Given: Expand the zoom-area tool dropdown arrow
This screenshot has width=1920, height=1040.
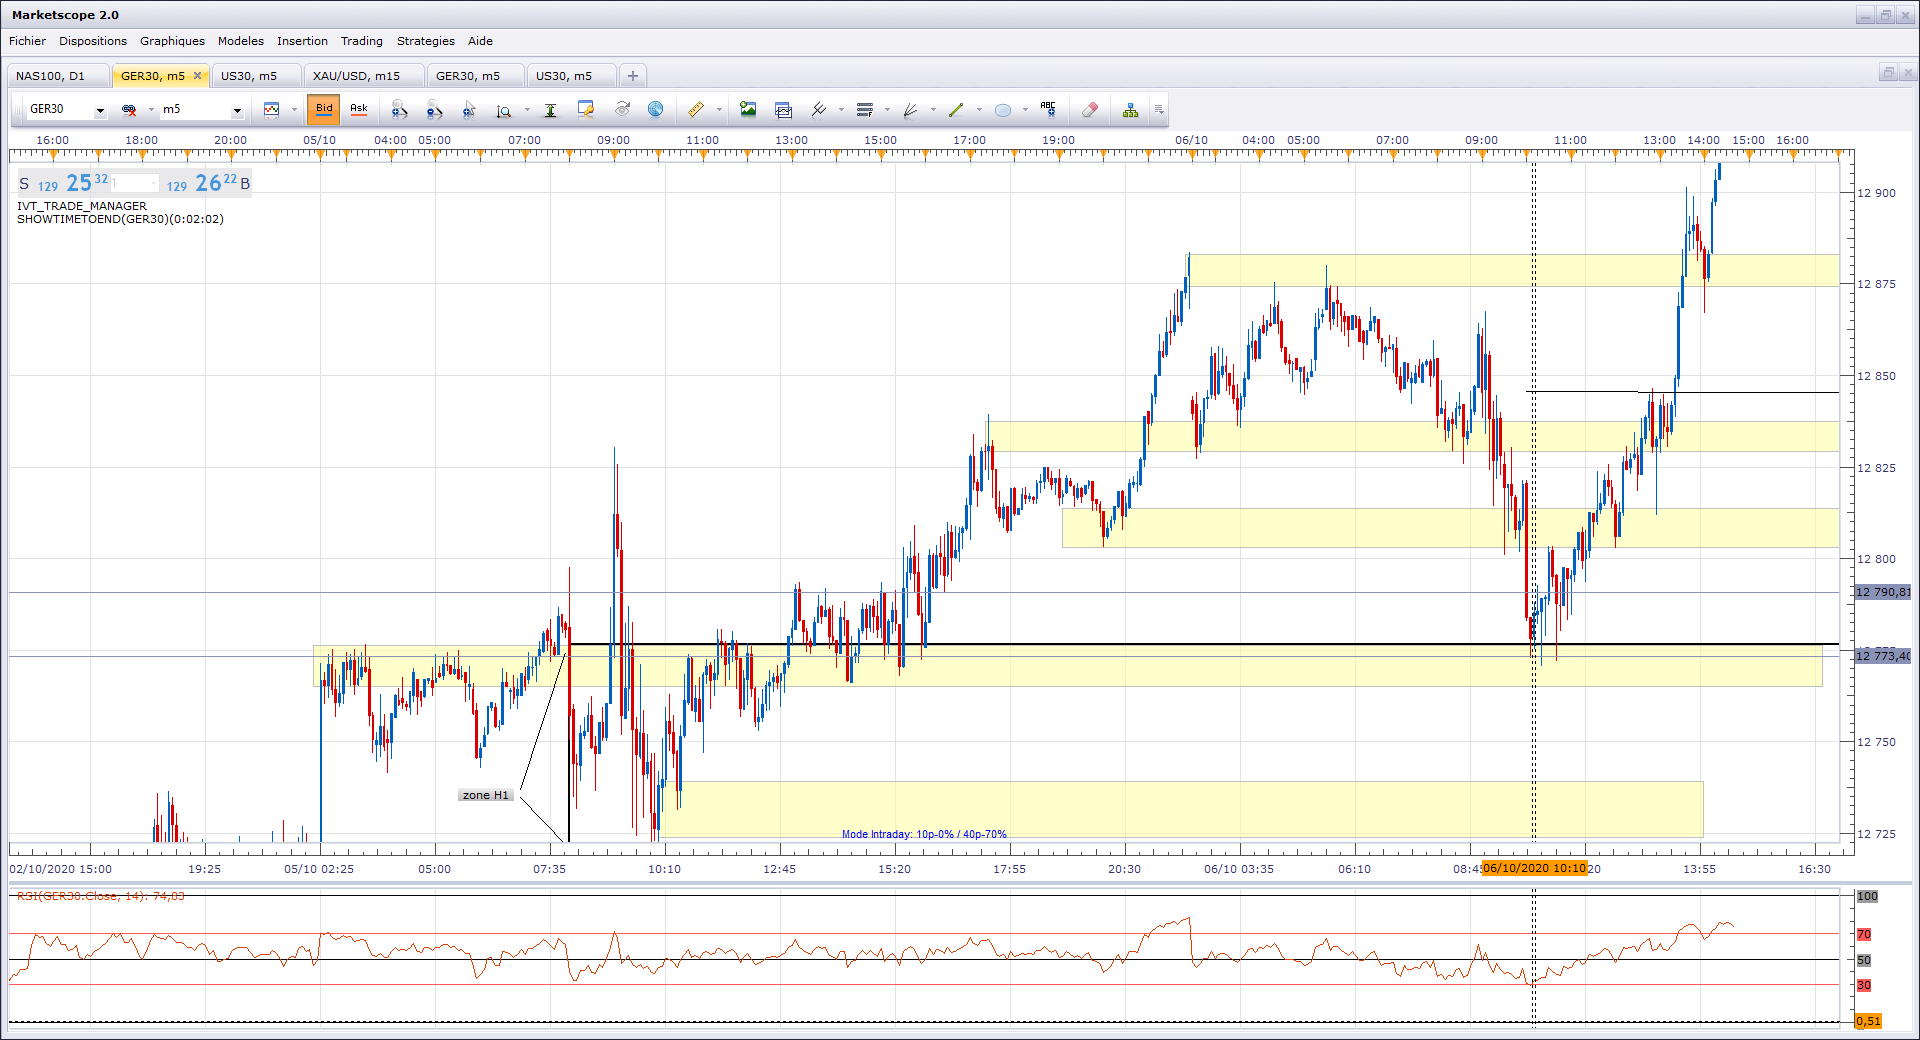Looking at the screenshot, I should (527, 110).
